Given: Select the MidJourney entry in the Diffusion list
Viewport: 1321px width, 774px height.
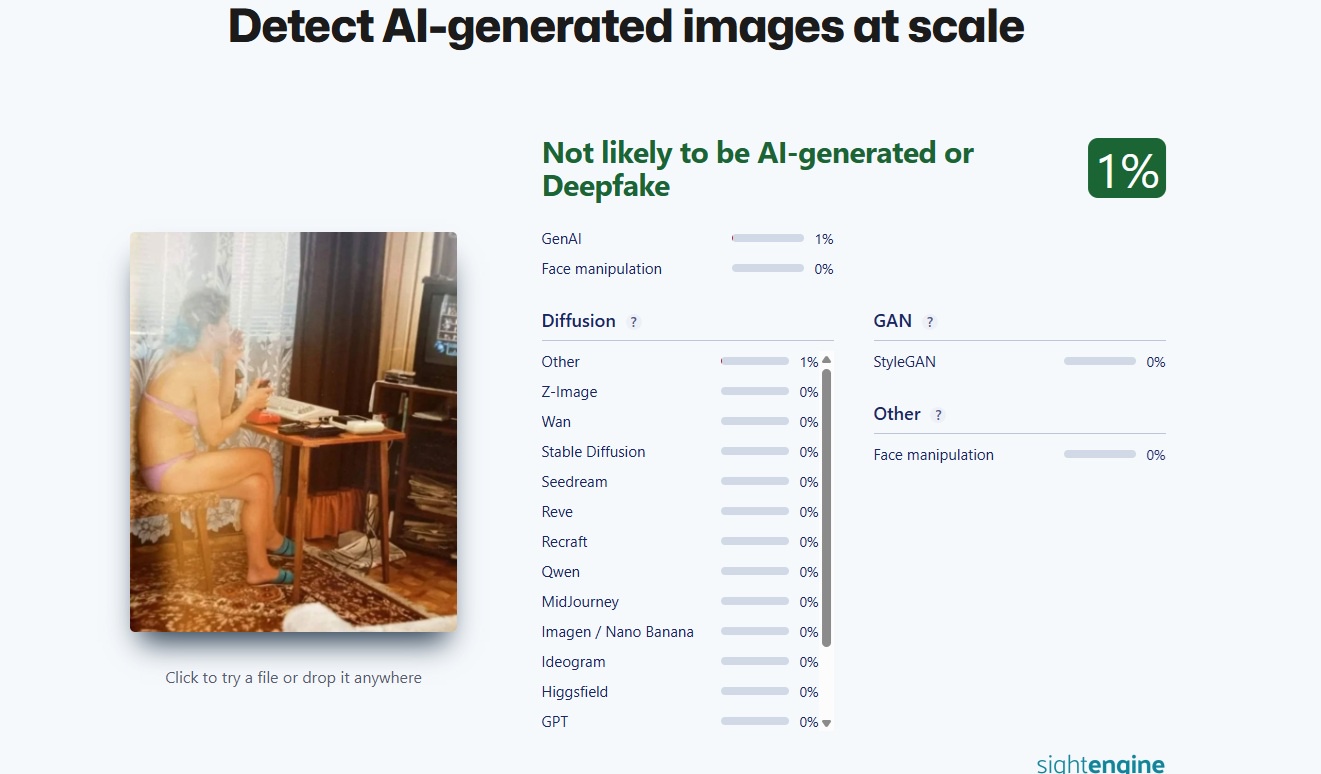Looking at the screenshot, I should pyautogui.click(x=580, y=602).
